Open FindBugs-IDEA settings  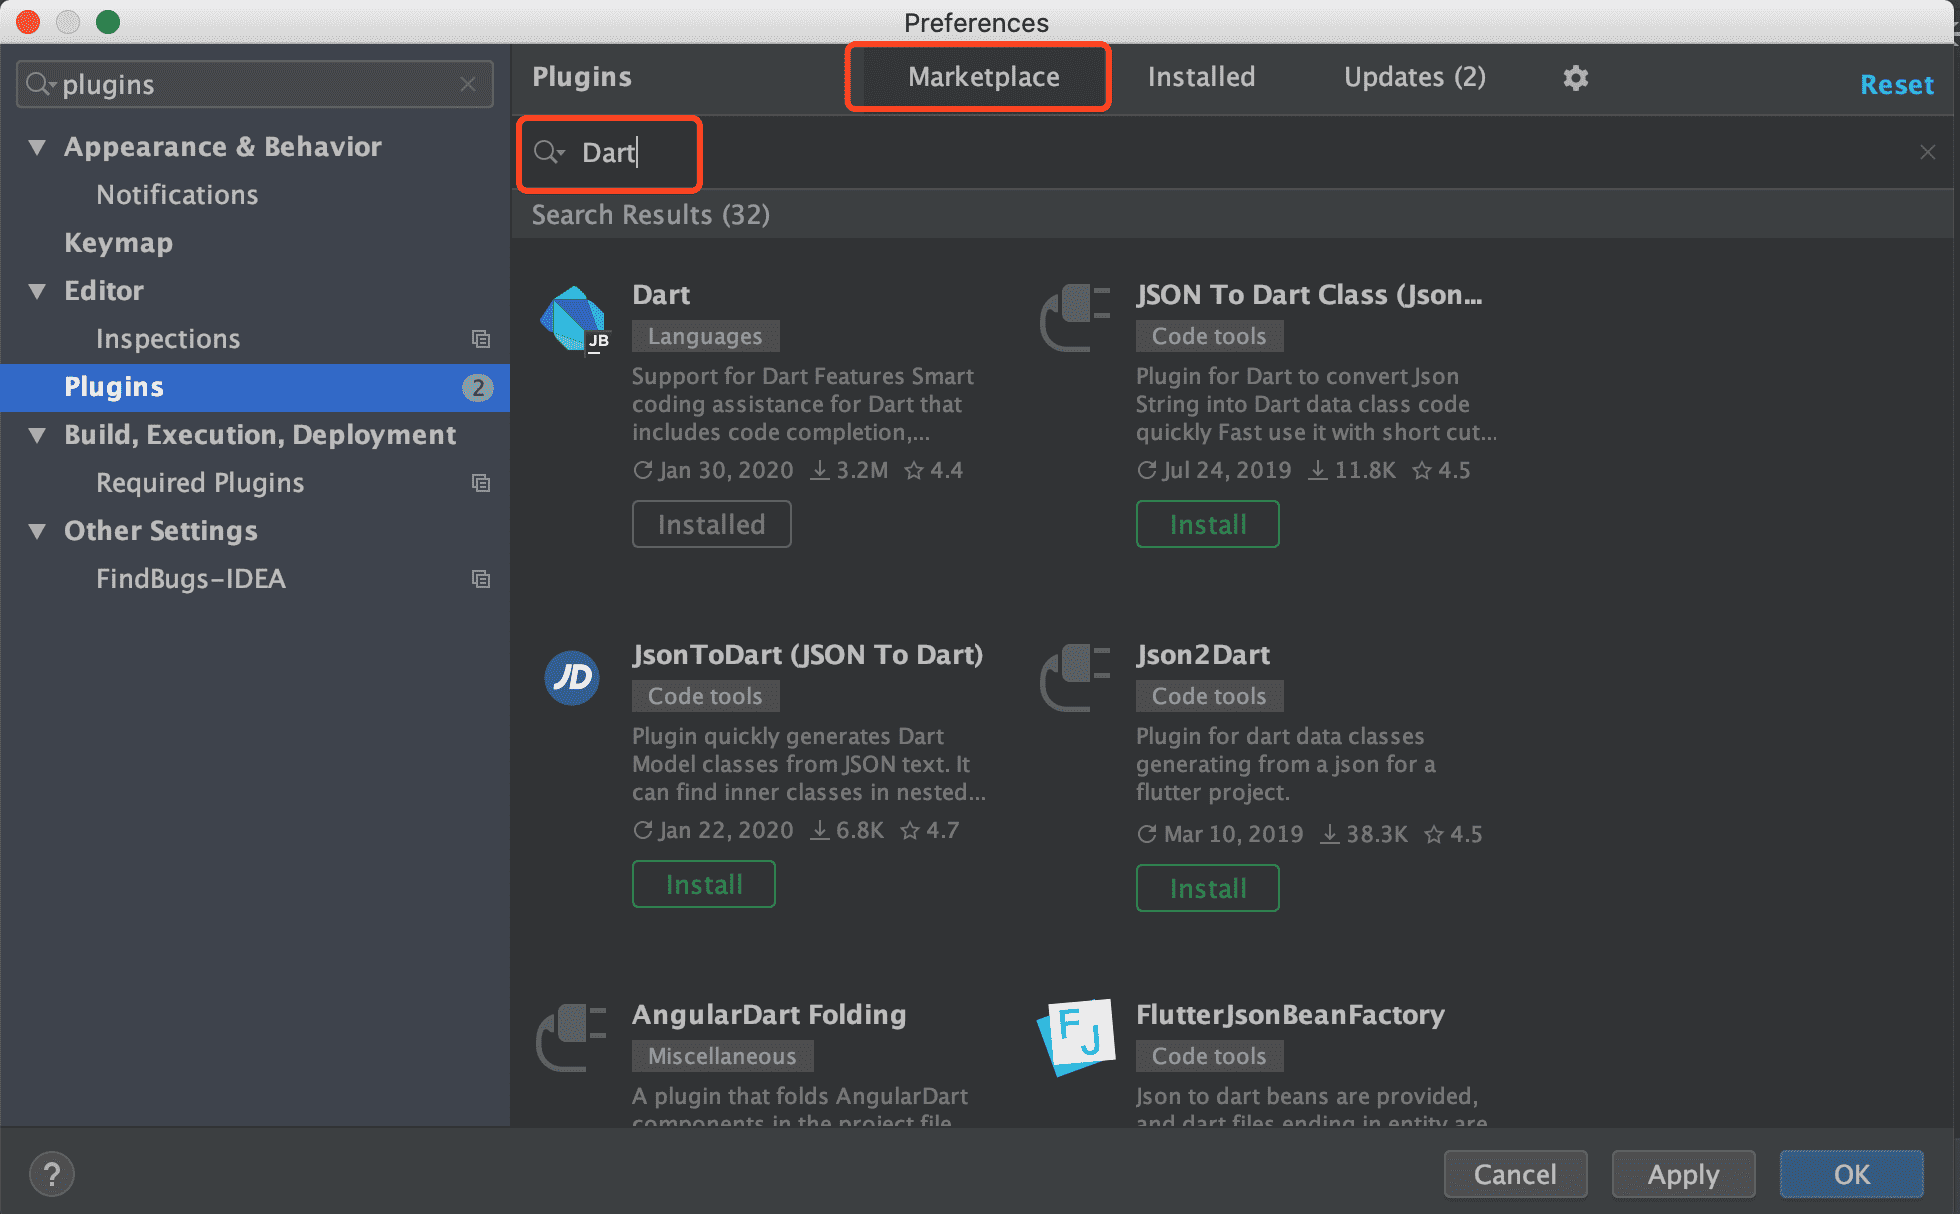[x=191, y=579]
